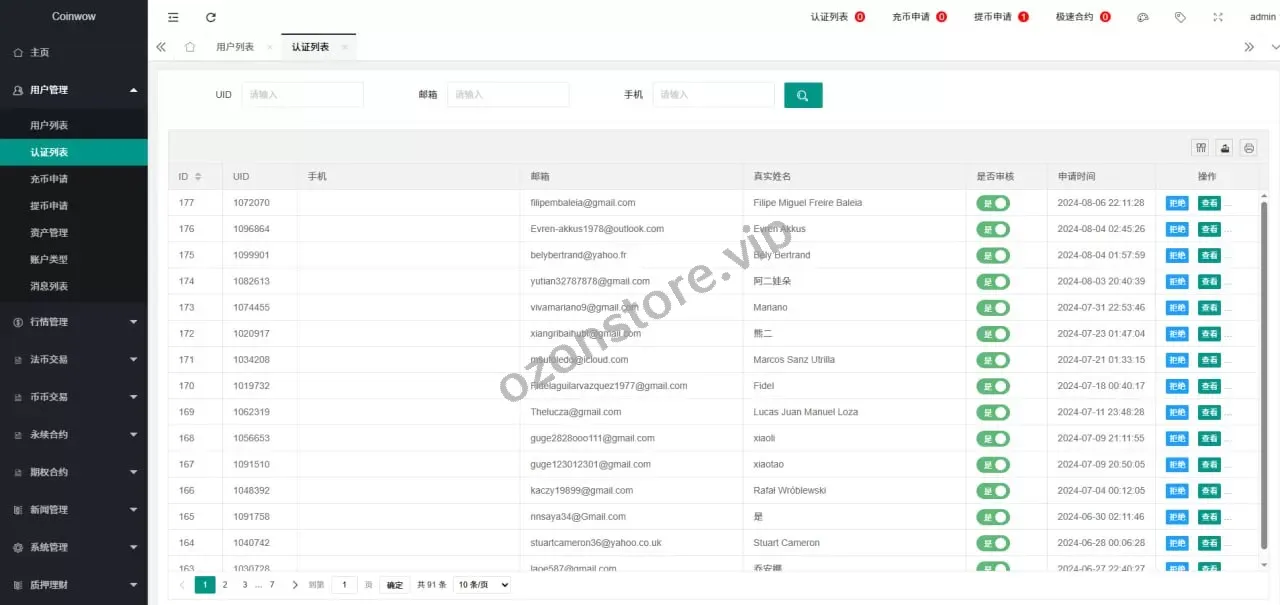
Task: Switch off review for Stuart Cameron
Action: pos(993,543)
